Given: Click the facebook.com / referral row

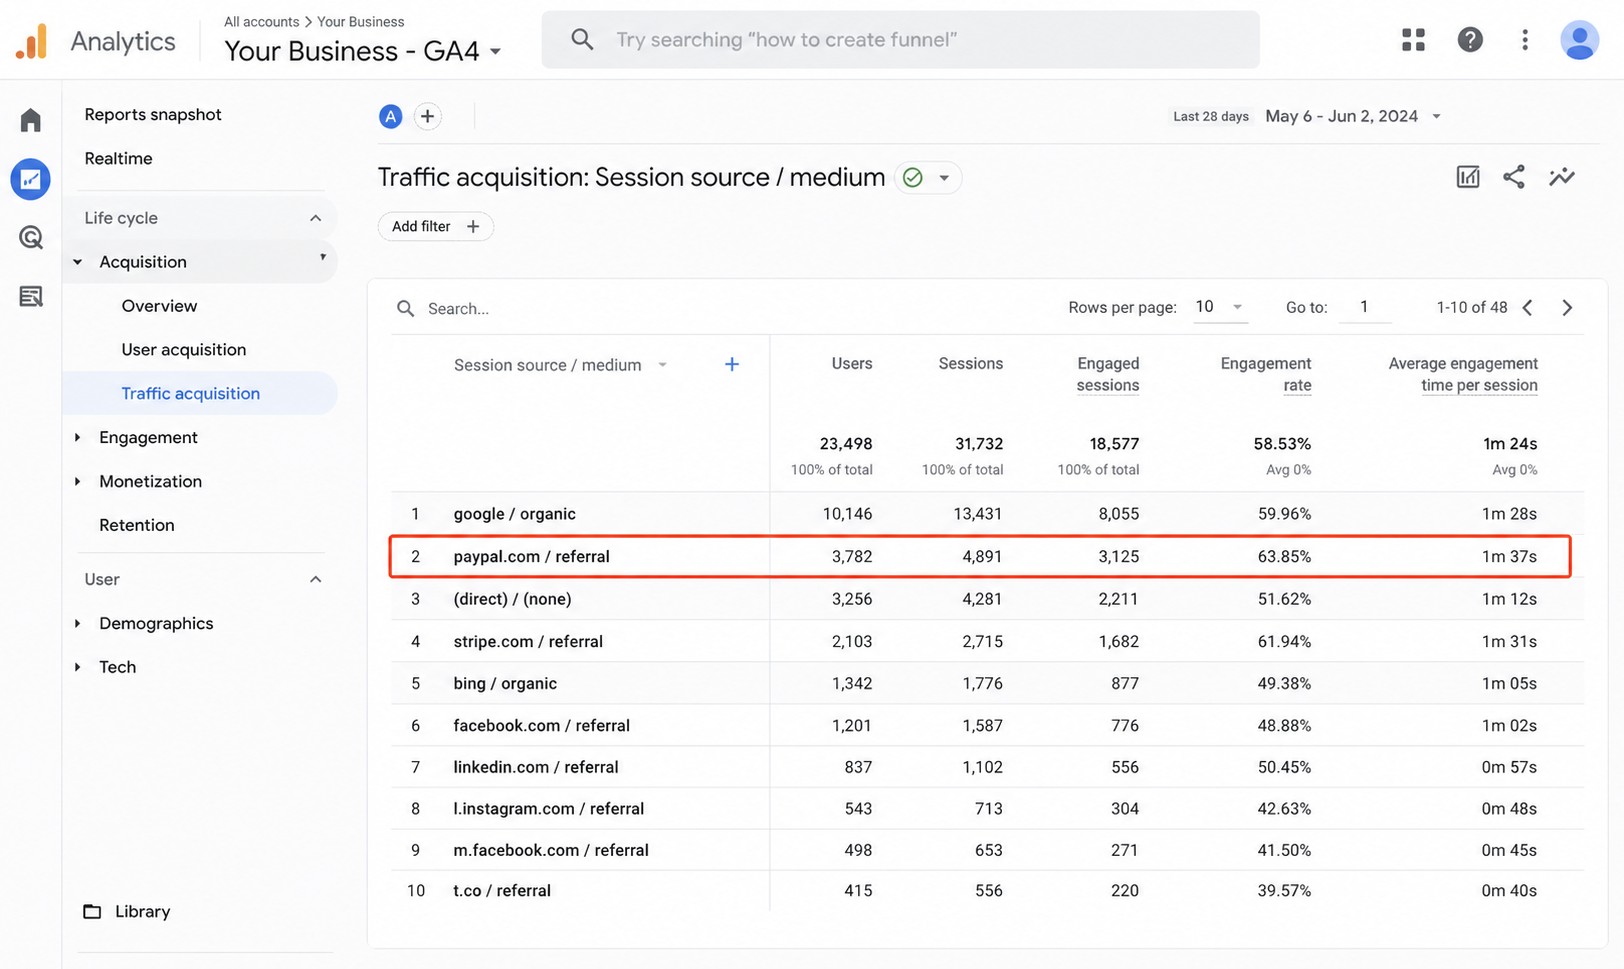Looking at the screenshot, I should point(987,725).
